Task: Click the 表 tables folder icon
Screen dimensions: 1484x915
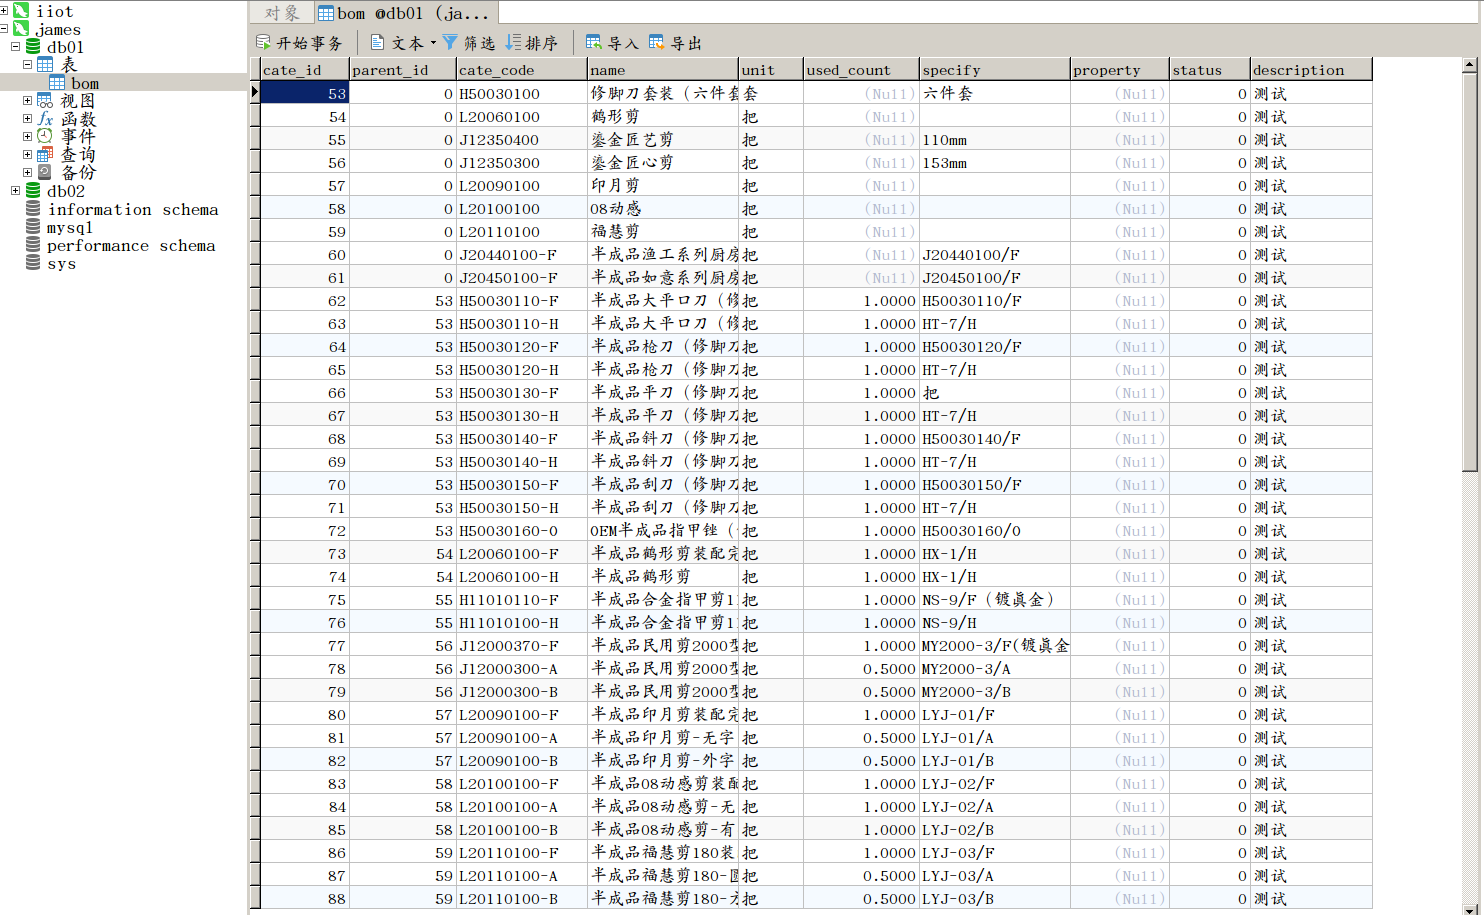Action: pos(45,65)
